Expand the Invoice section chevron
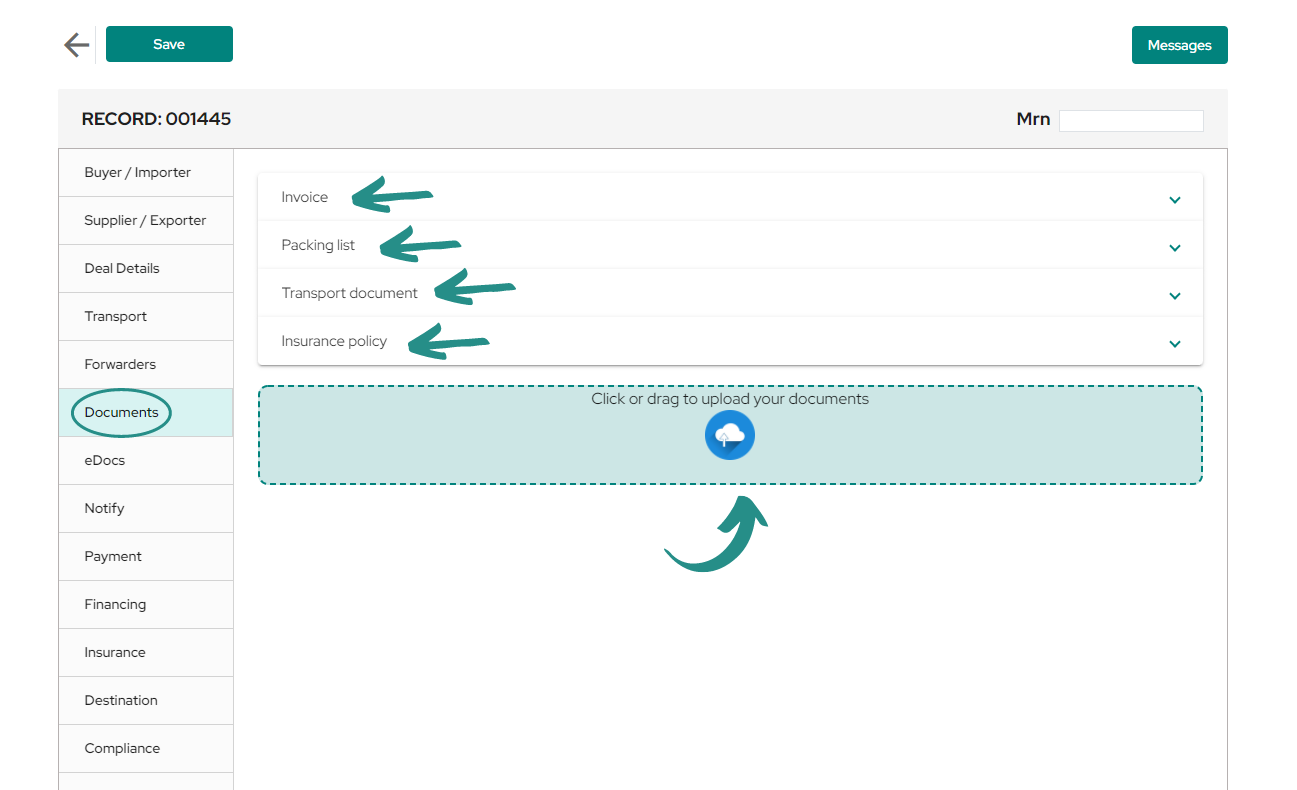The height and width of the screenshot is (790, 1297). point(1175,200)
